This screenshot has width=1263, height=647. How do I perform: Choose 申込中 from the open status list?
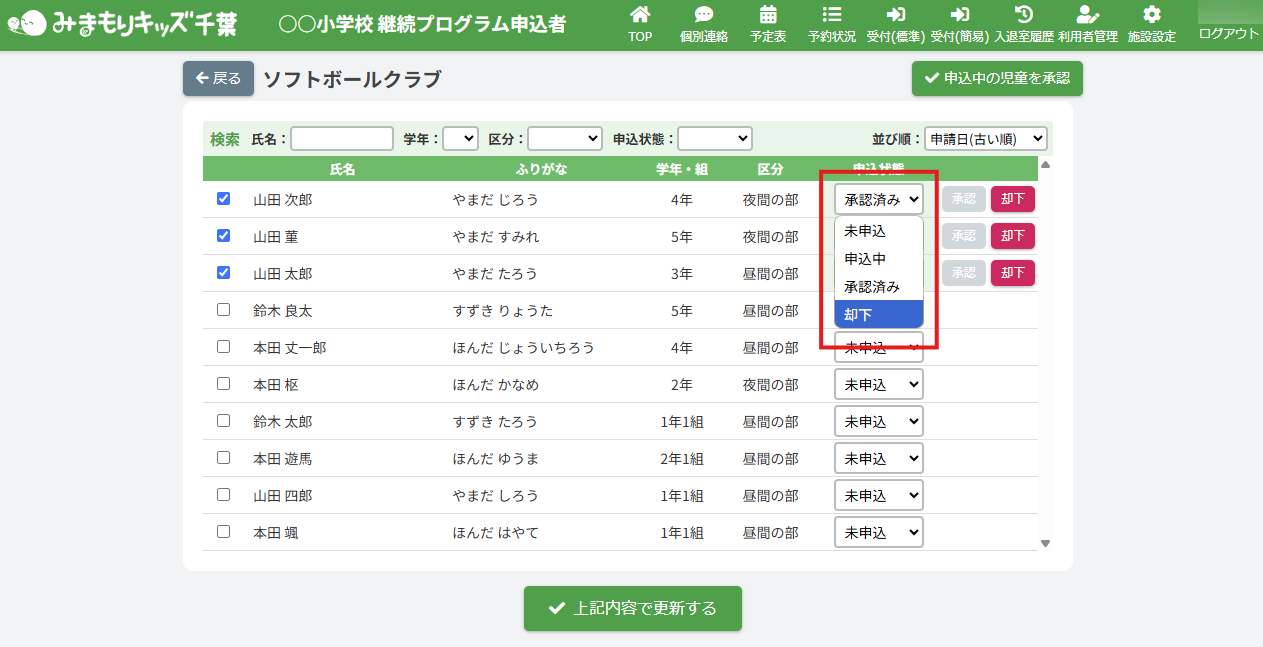[x=878, y=258]
